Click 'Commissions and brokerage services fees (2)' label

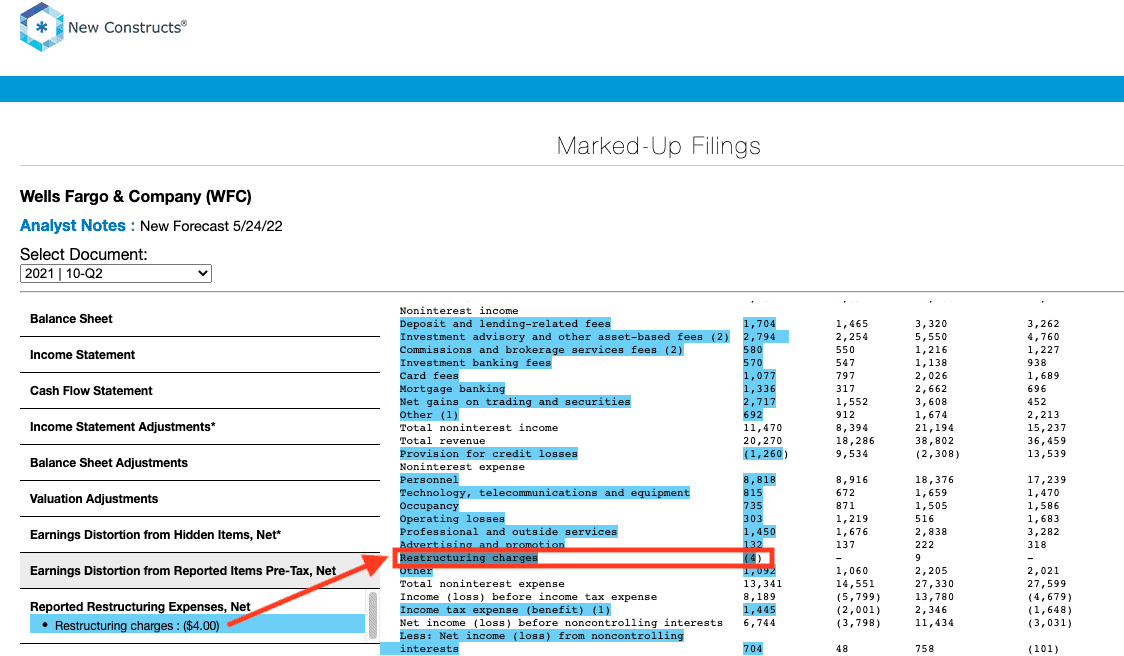click(x=541, y=349)
